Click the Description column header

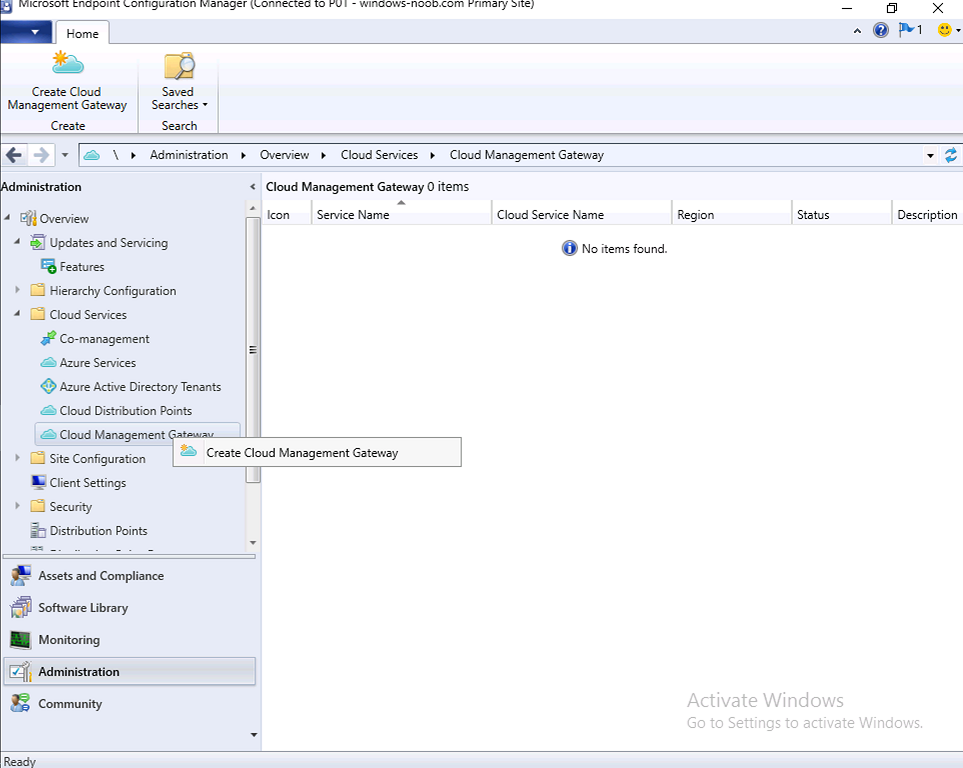(x=927, y=214)
